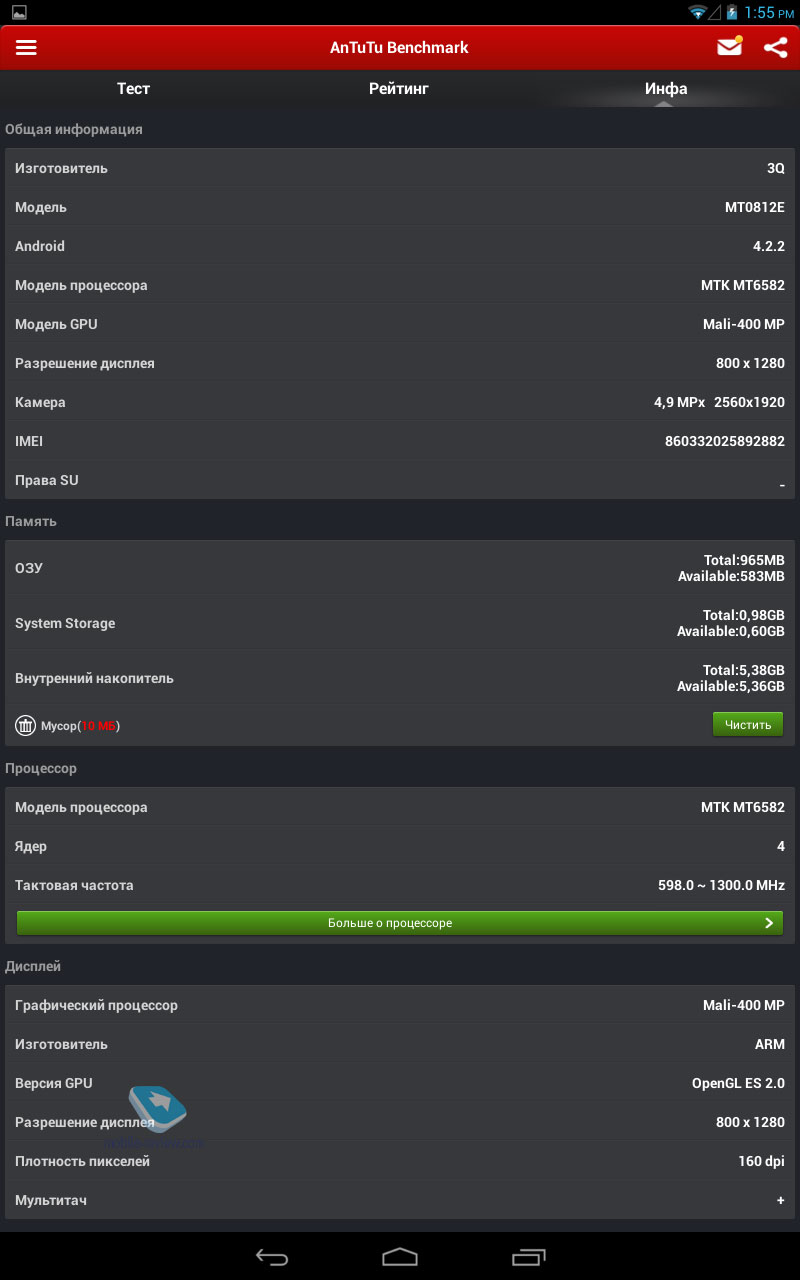Open the recent apps navigation icon
Viewport: 800px width, 1280px height.
528,1257
